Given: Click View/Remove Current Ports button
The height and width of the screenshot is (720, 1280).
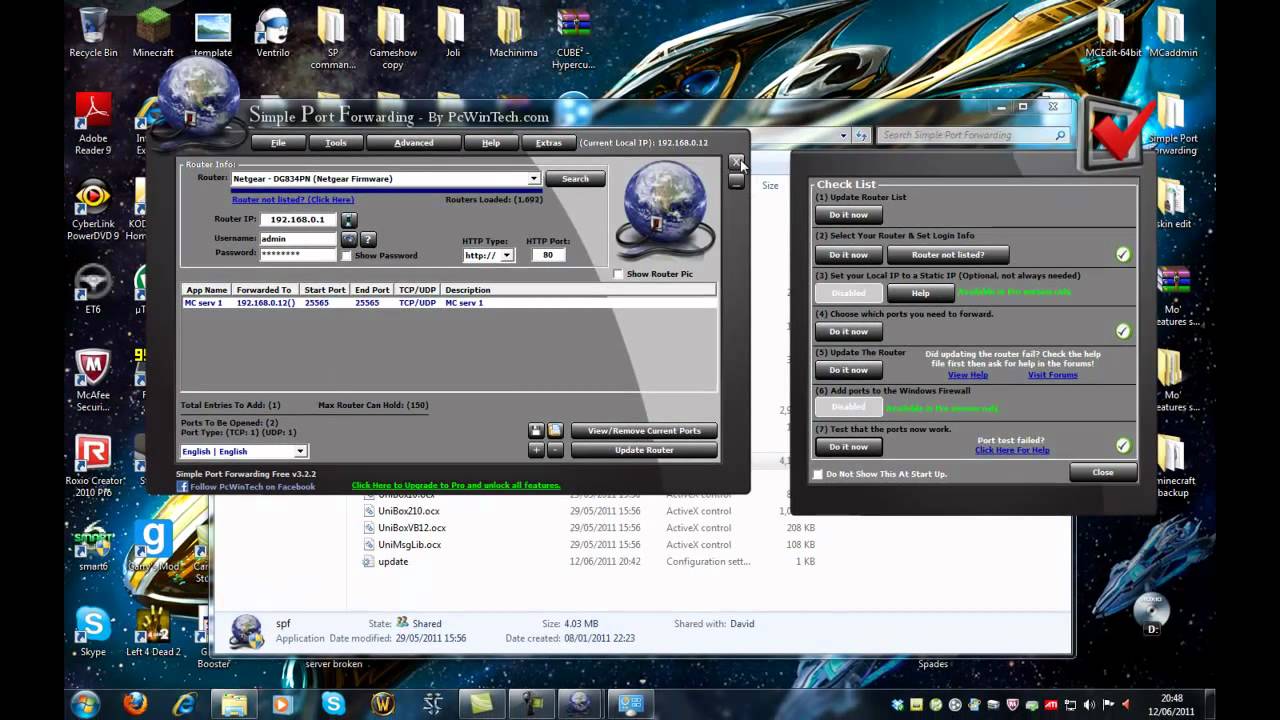Looking at the screenshot, I should tap(644, 431).
